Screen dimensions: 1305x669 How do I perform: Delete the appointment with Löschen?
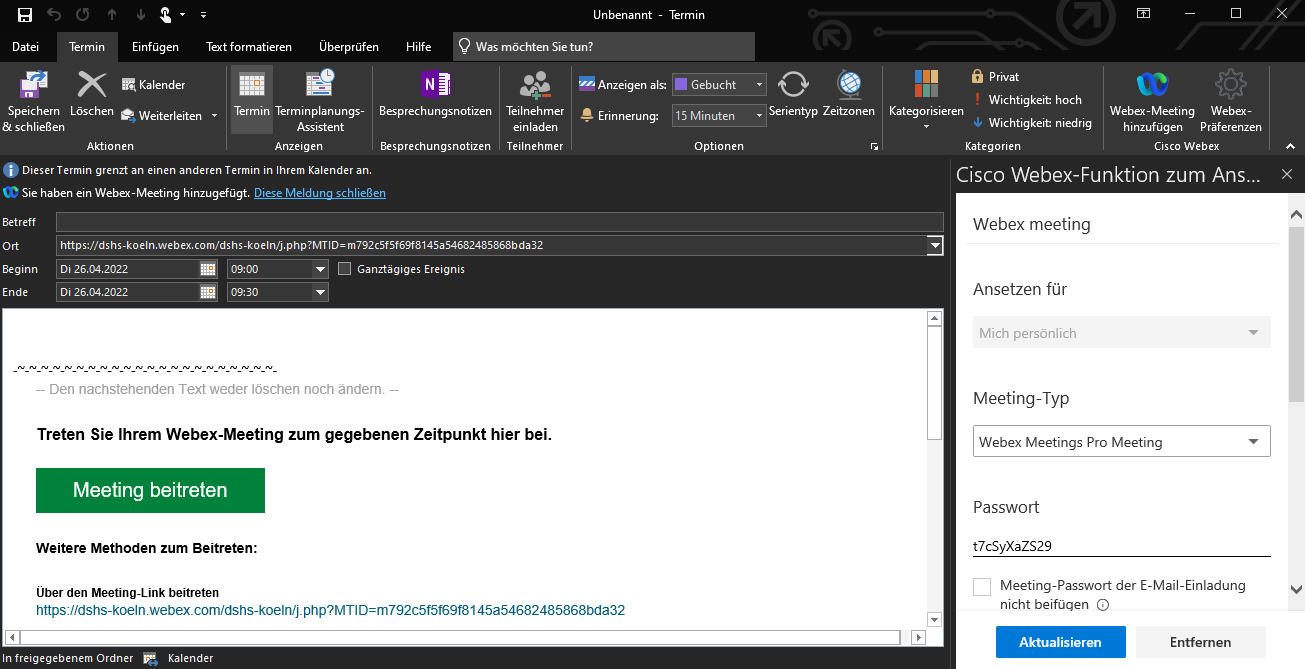(x=92, y=95)
